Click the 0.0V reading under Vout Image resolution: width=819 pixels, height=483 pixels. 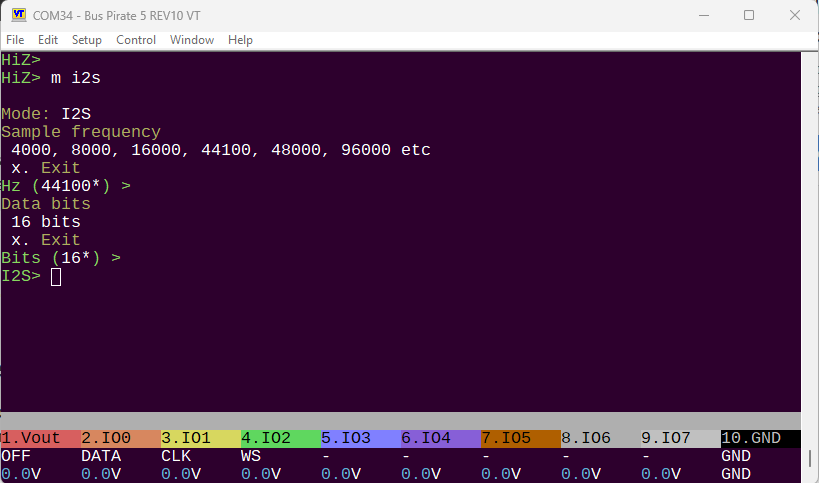(21, 474)
